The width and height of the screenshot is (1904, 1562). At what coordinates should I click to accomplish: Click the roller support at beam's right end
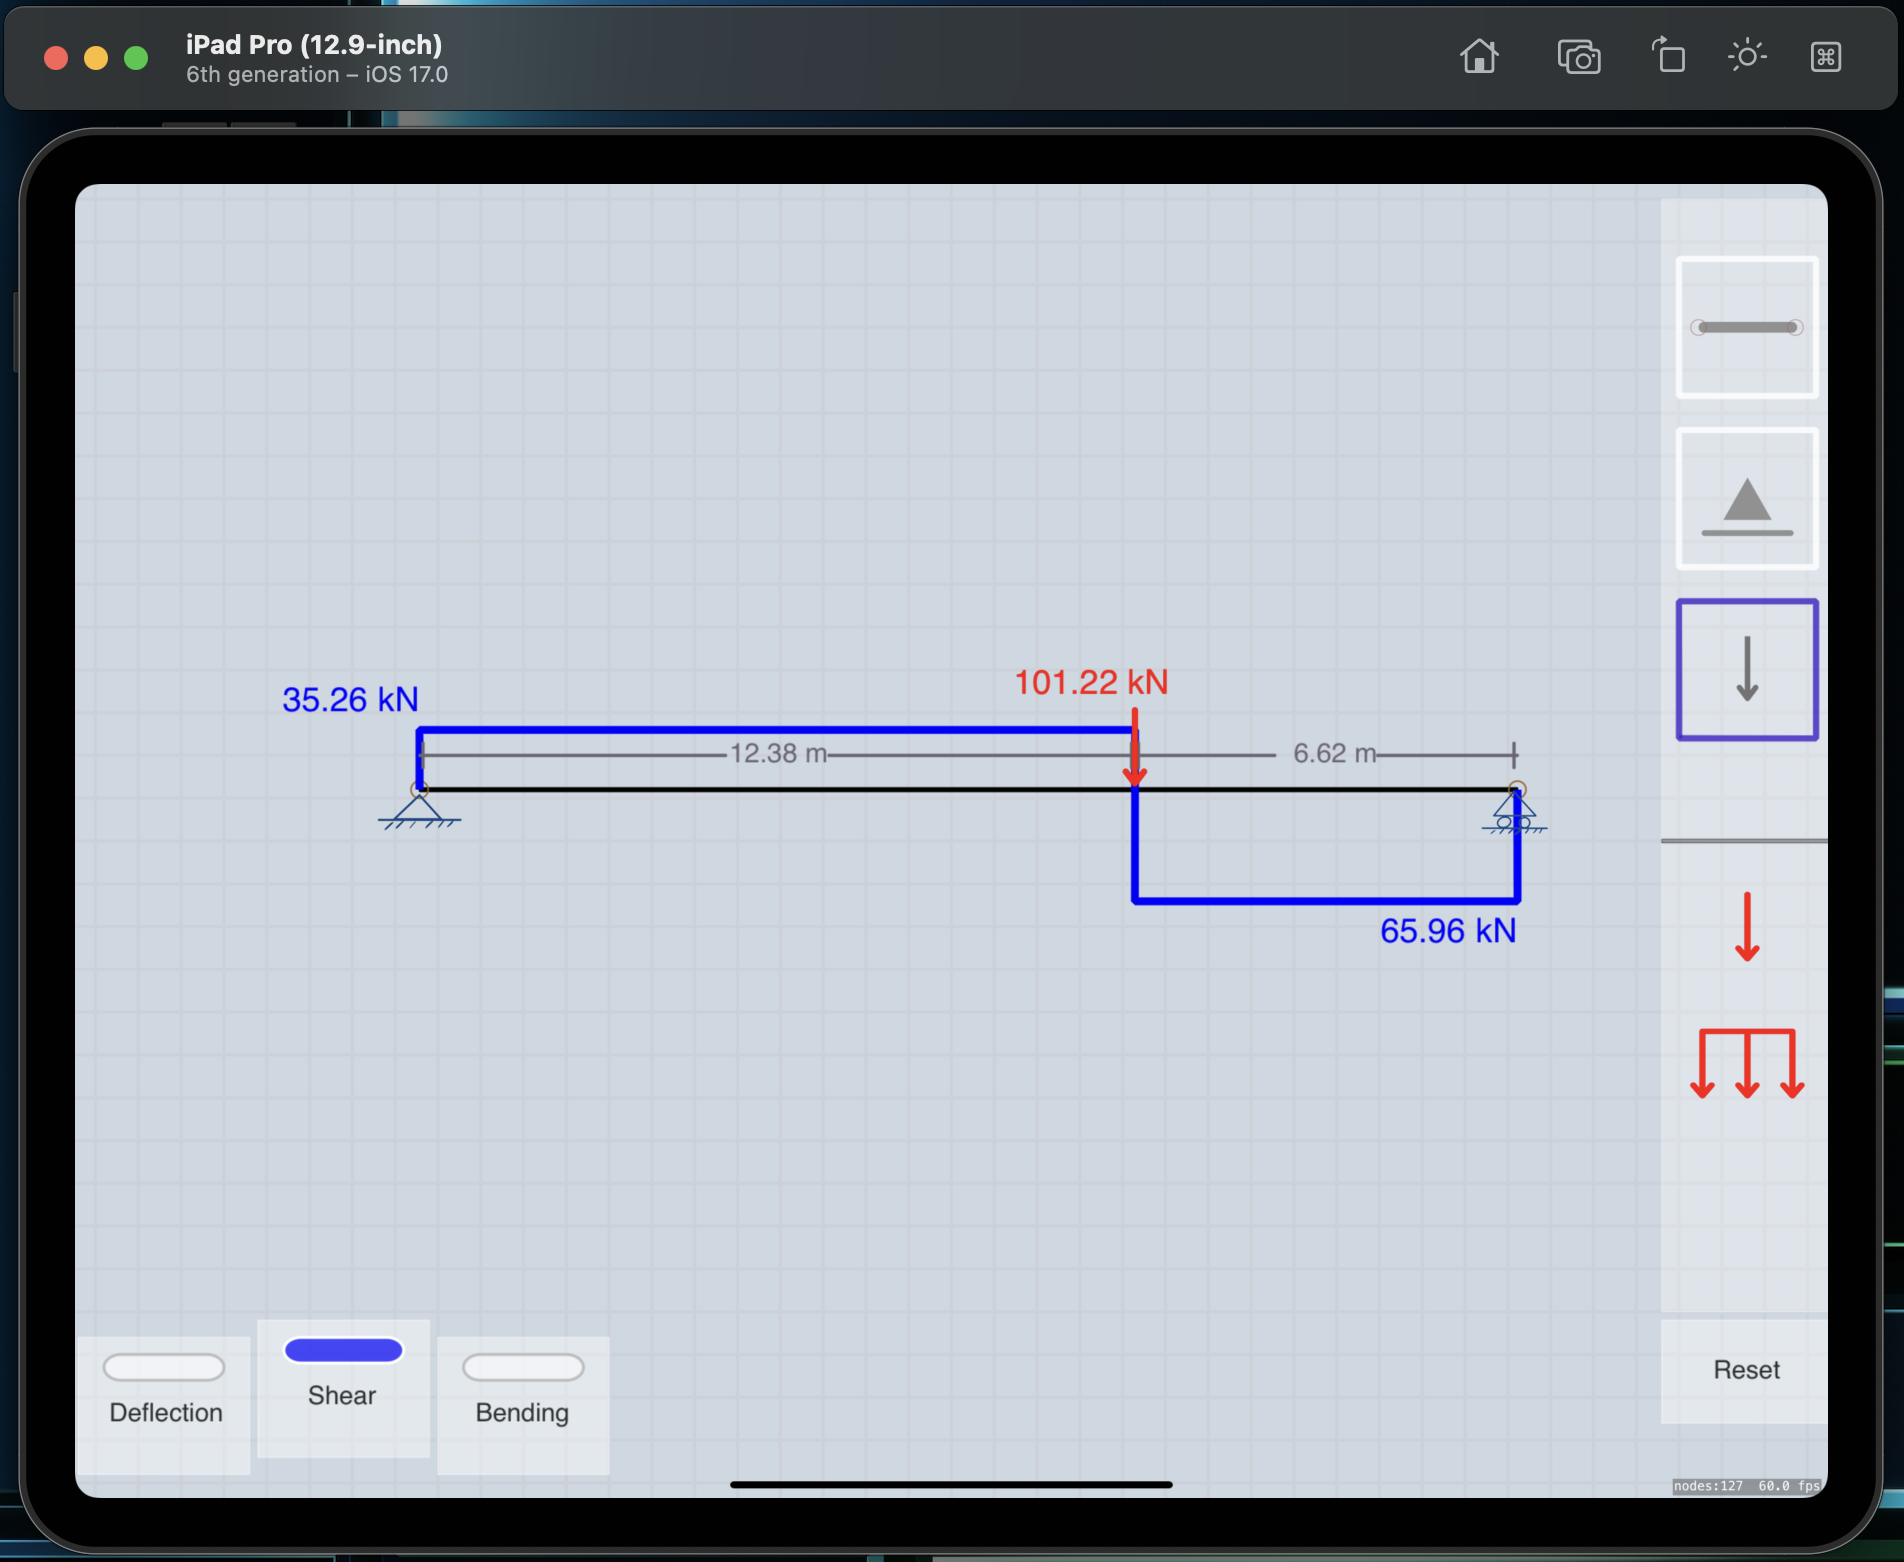click(x=1516, y=810)
